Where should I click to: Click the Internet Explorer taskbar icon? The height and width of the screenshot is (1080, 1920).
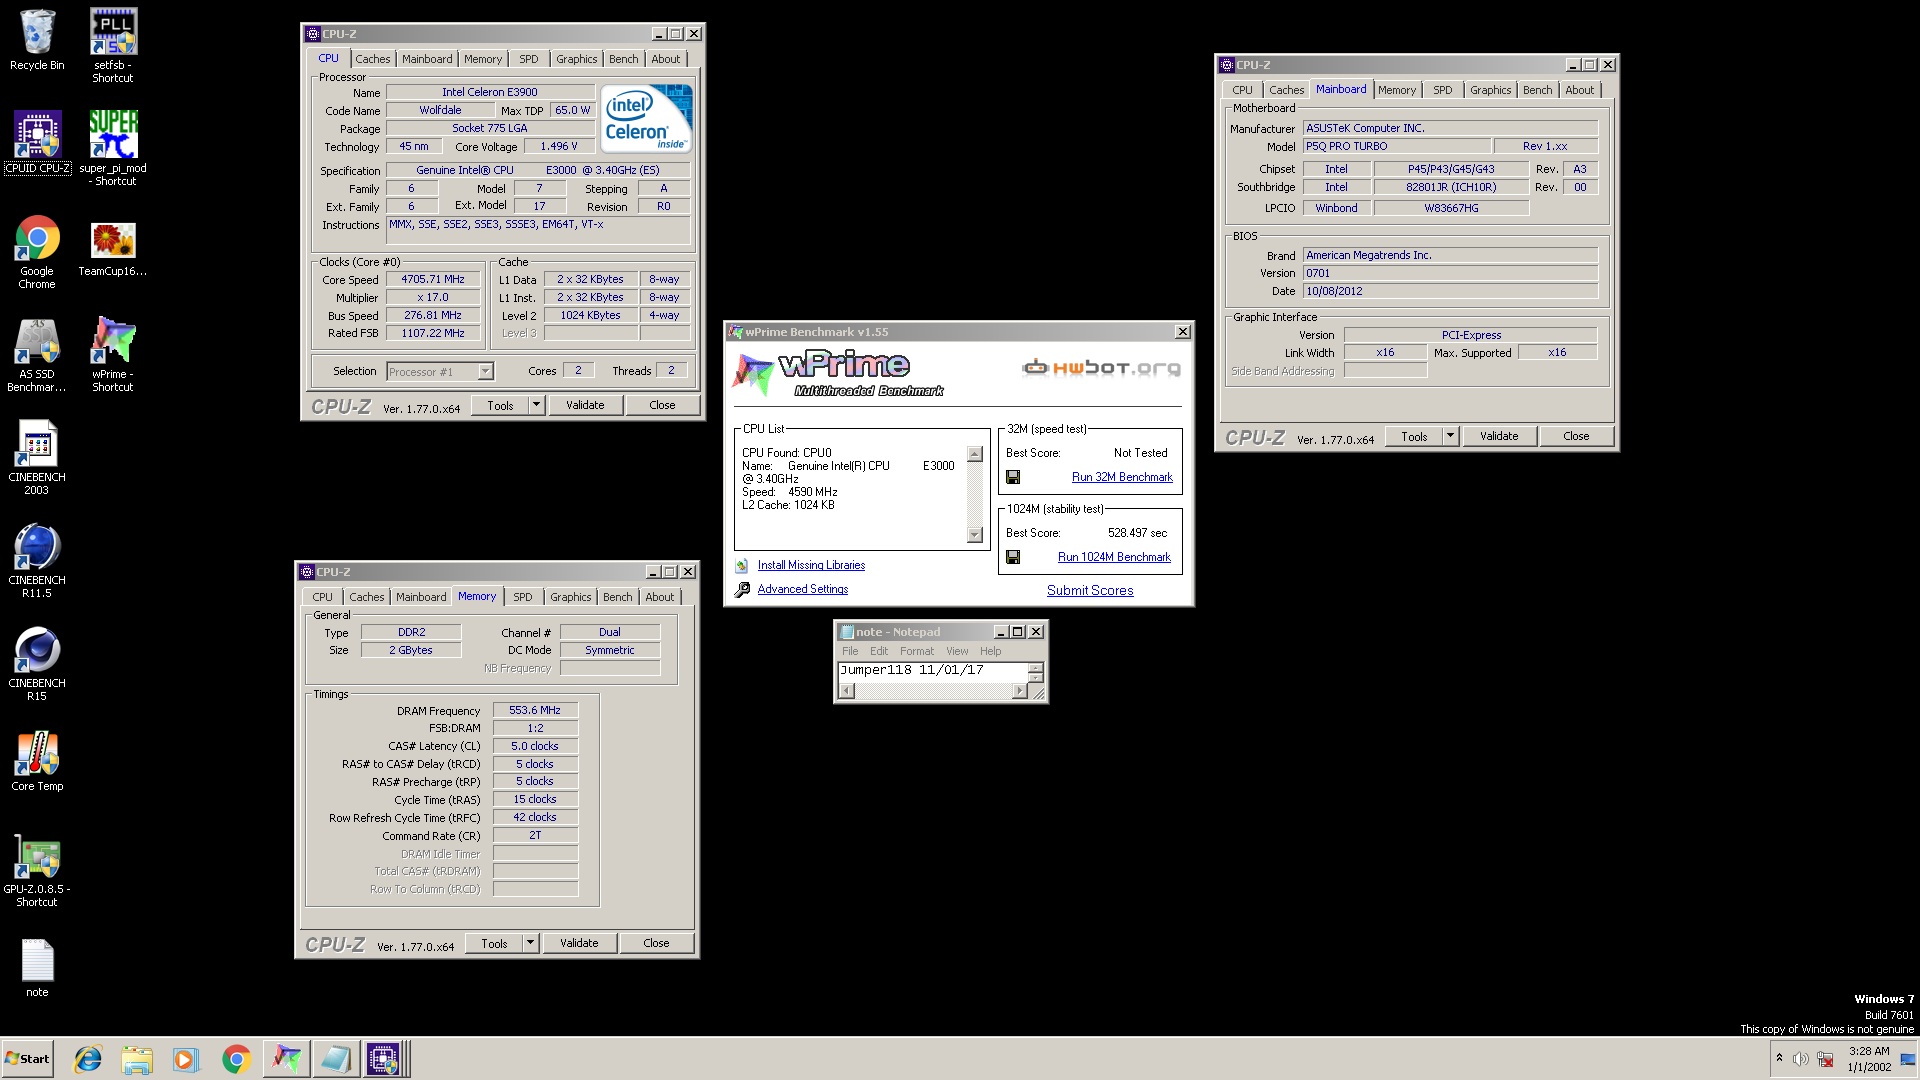pyautogui.click(x=88, y=1059)
